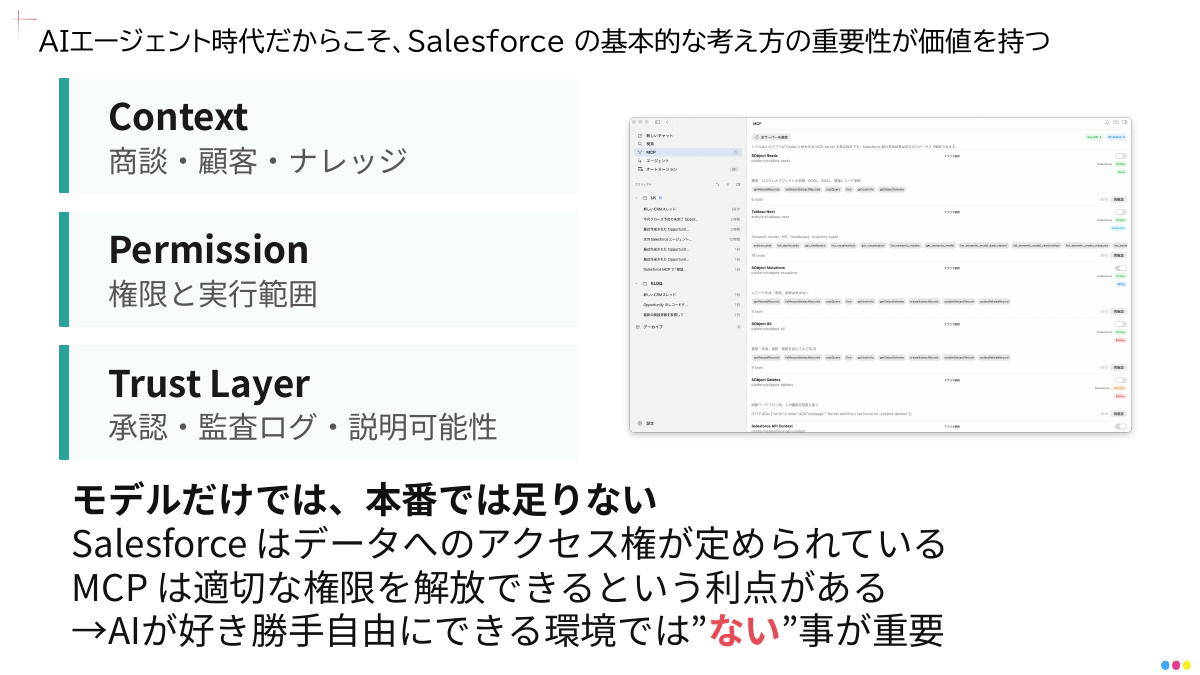Viewport: 1200px width, 675px height.
Task: Click the collapse-all icon in the projects header
Action: (x=718, y=184)
